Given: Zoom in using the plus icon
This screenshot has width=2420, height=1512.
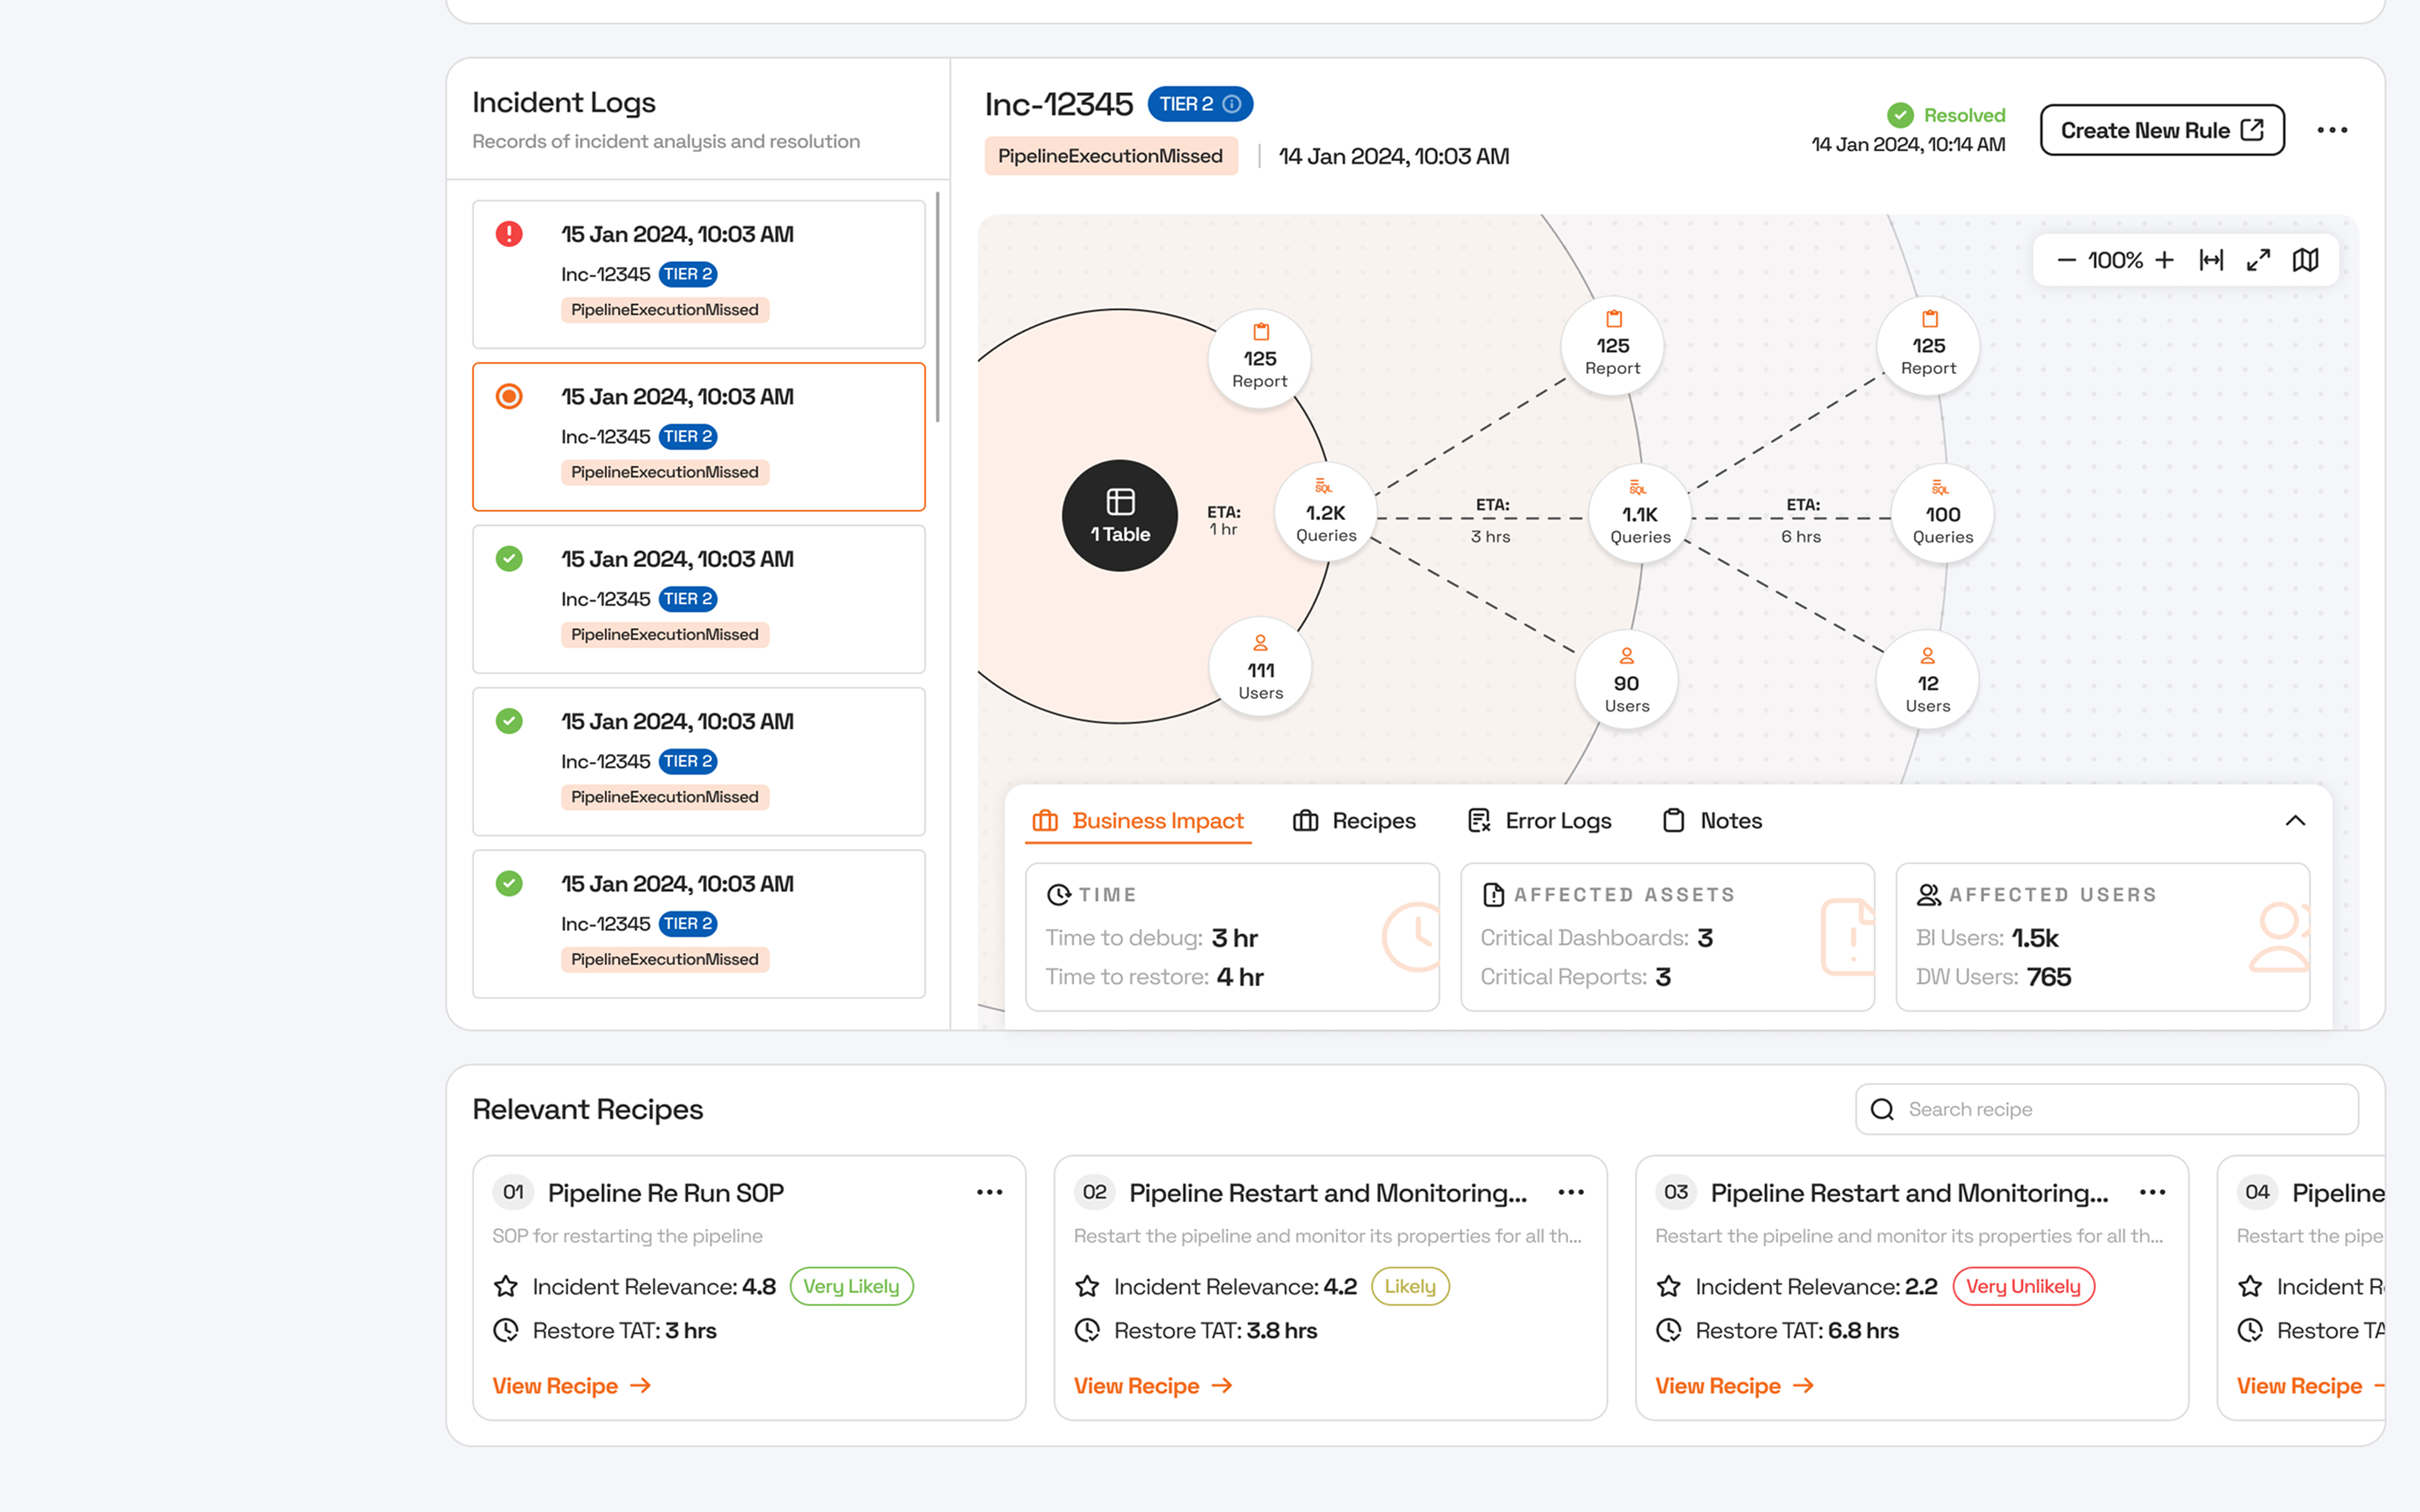Looking at the screenshot, I should (x=2164, y=261).
